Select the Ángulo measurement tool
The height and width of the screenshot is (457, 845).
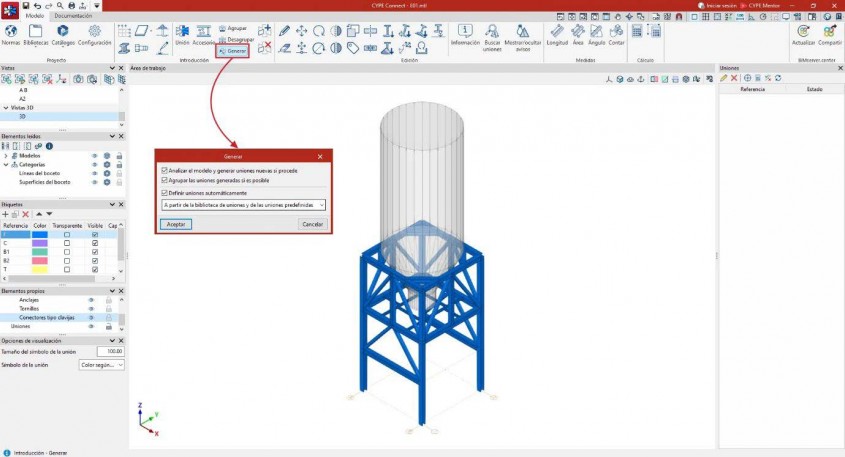click(597, 35)
